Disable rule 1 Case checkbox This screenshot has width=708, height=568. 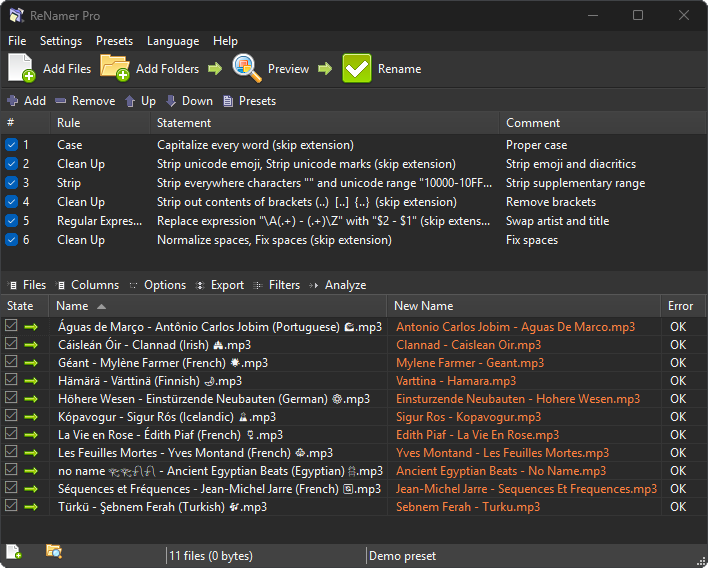[x=11, y=145]
